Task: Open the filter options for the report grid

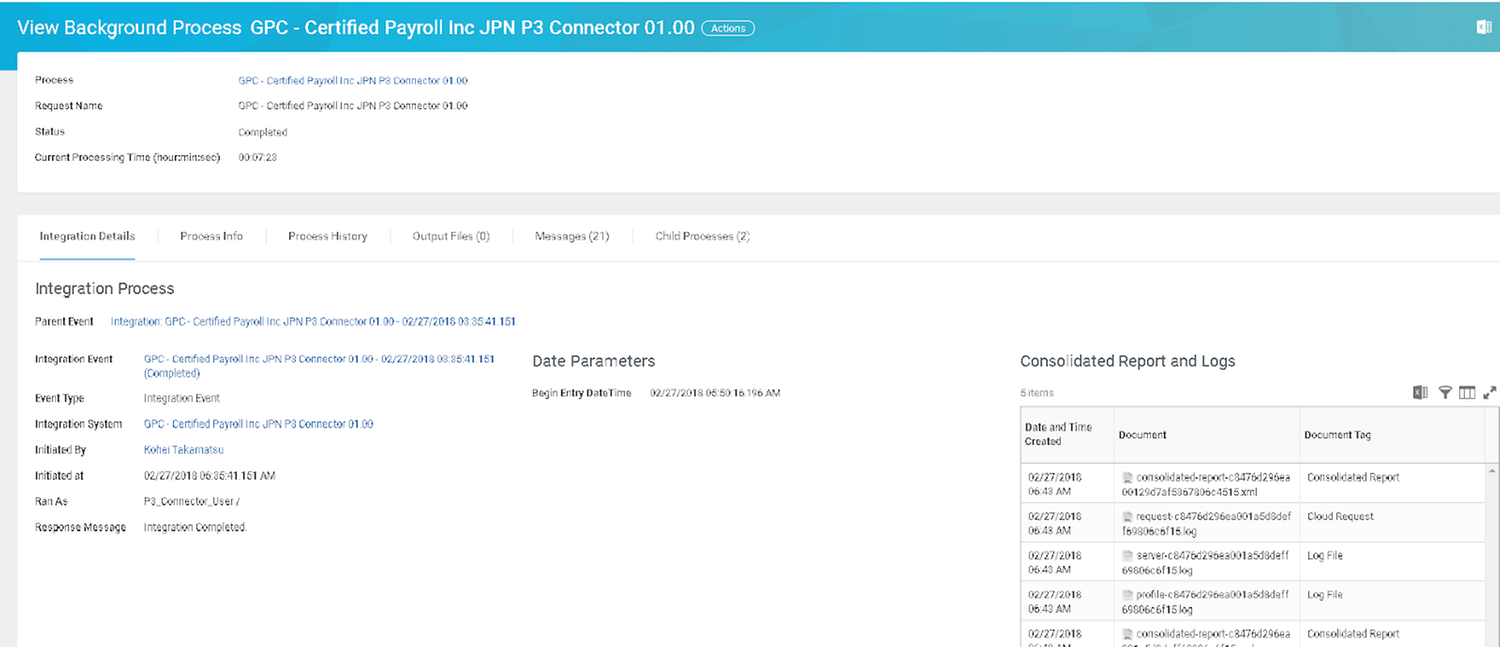Action: coord(1445,392)
